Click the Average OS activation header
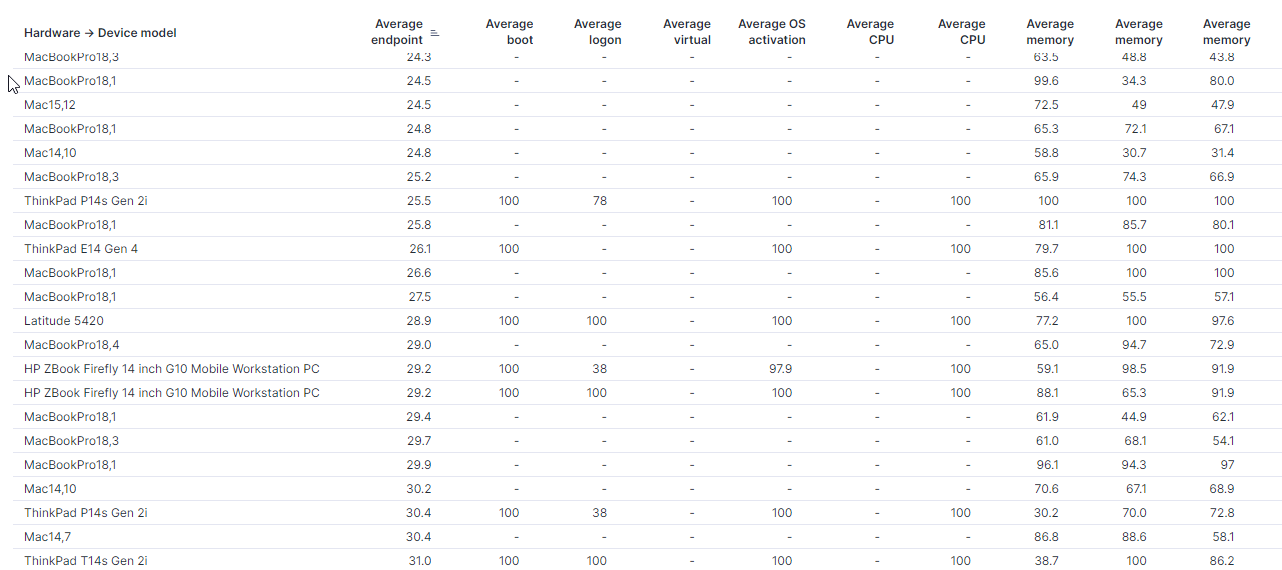1282x570 pixels. pos(771,32)
